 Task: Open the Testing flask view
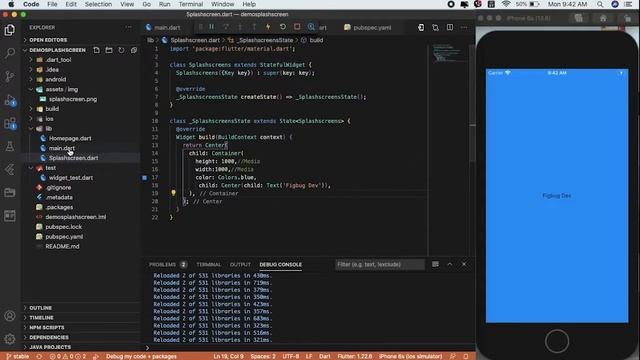click(x=10, y=146)
